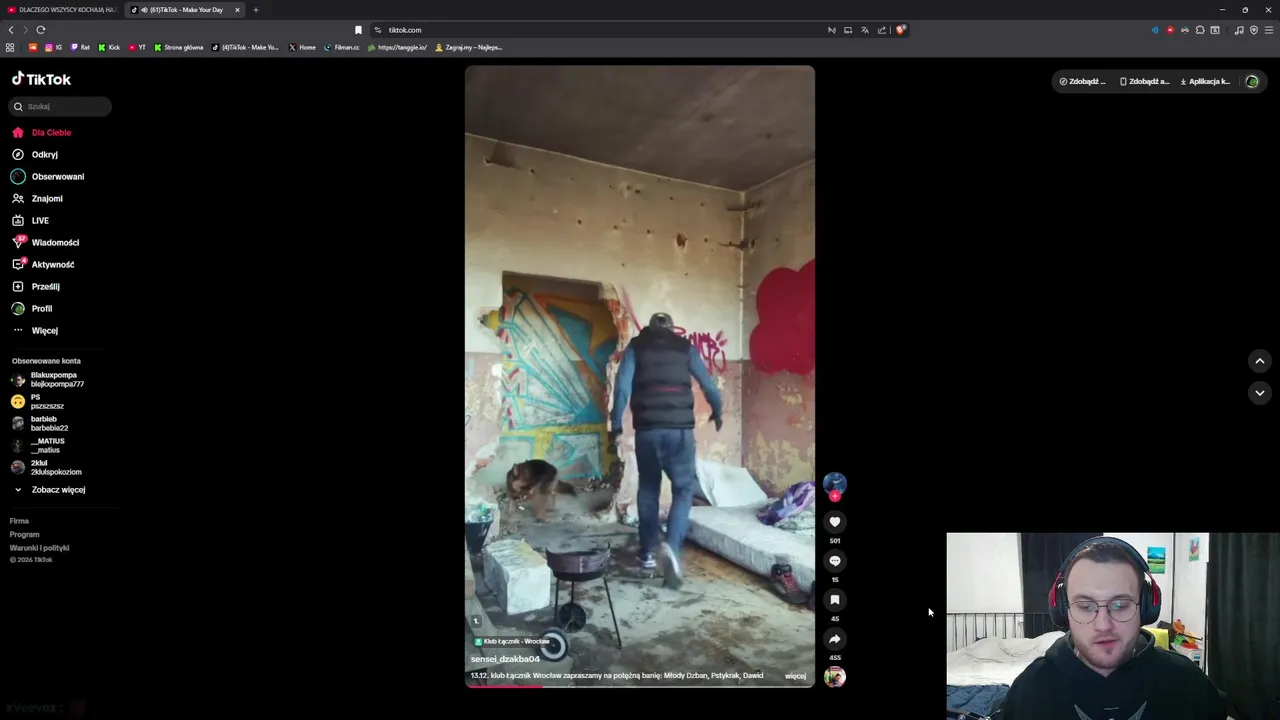Open the Dla Ciebie feed

point(41,132)
